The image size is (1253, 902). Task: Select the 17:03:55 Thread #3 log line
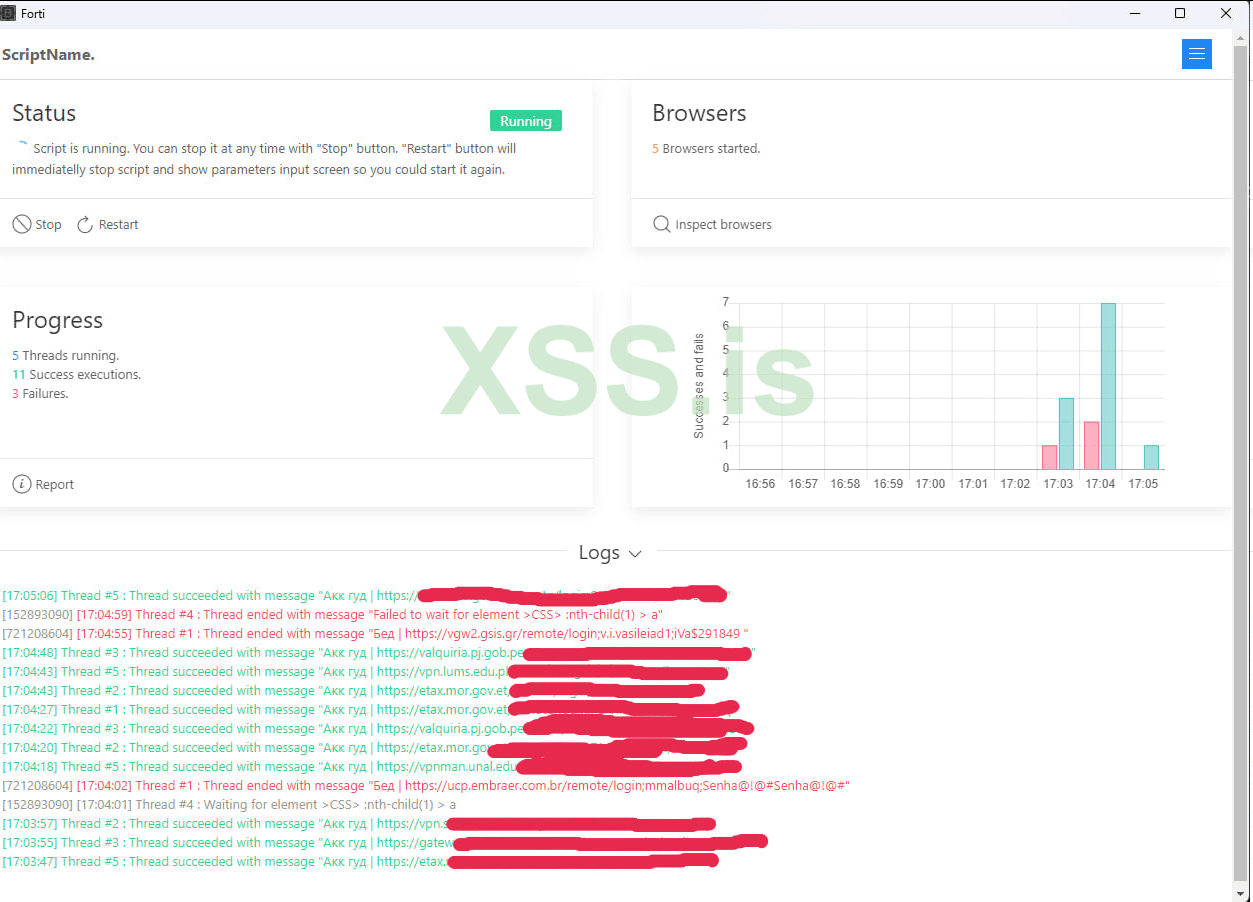click(385, 842)
